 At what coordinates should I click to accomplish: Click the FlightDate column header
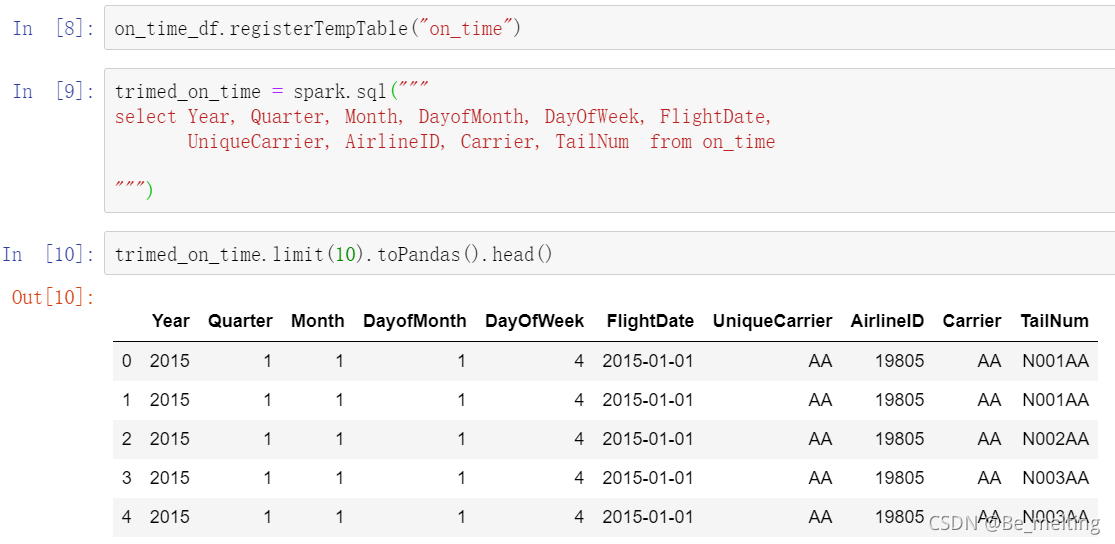[650, 321]
